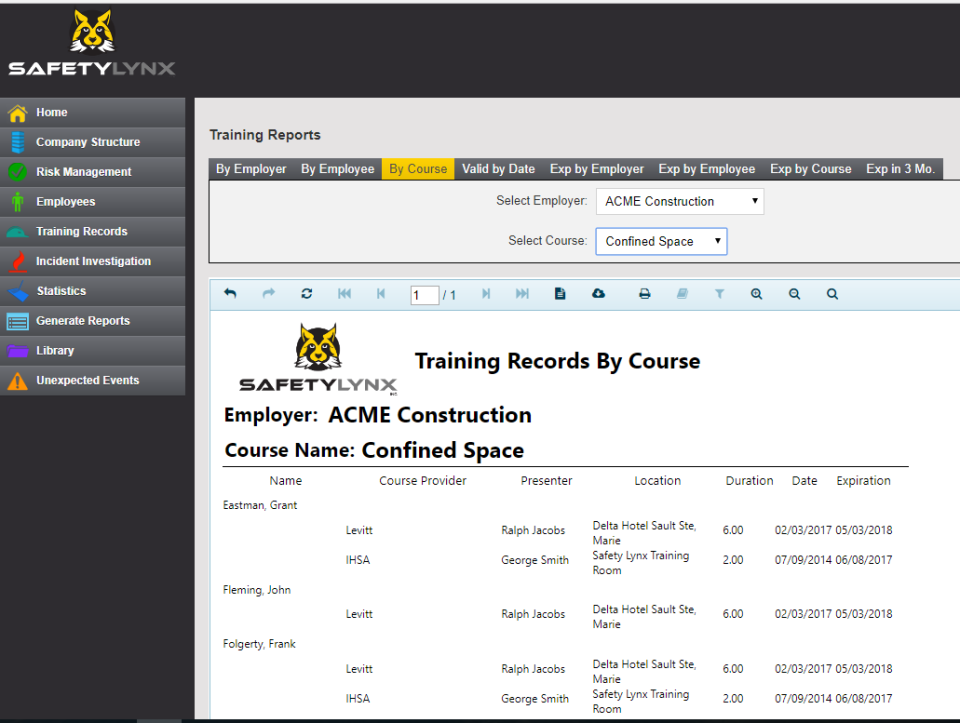The height and width of the screenshot is (723, 960).
Task: Go to first page of report
Action: click(x=345, y=294)
